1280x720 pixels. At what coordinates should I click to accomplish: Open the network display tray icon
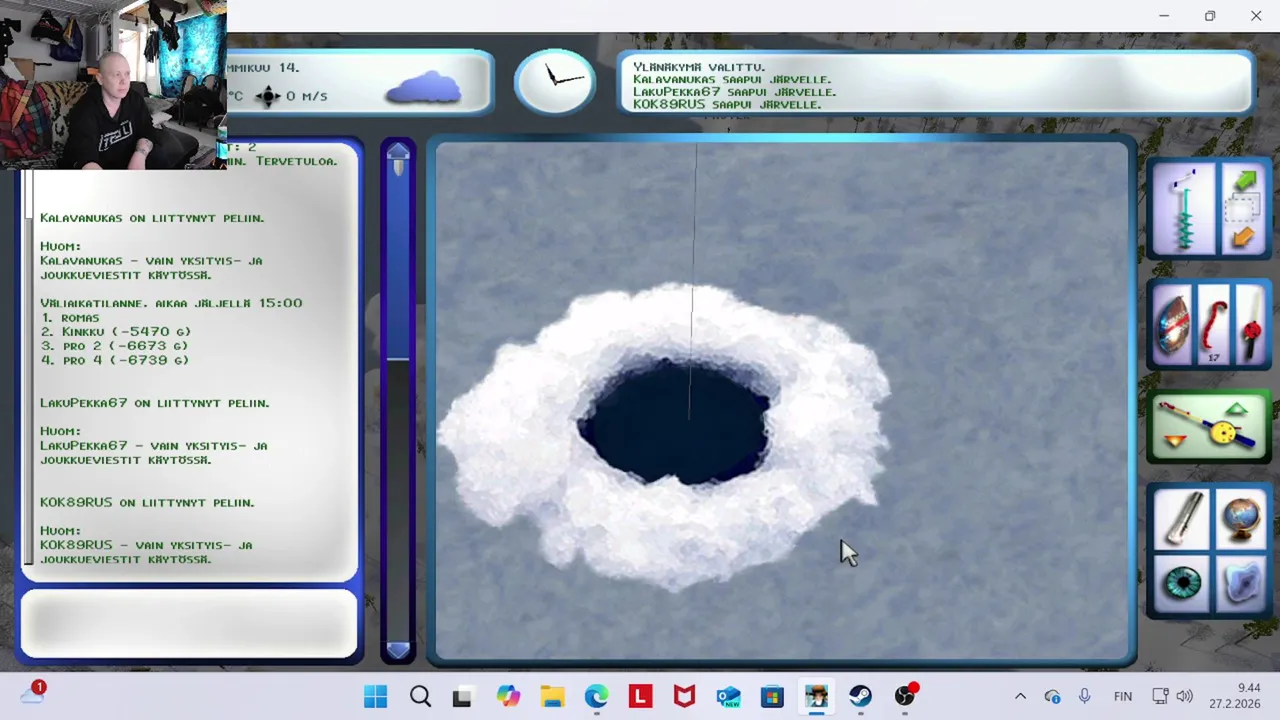[1160, 696]
